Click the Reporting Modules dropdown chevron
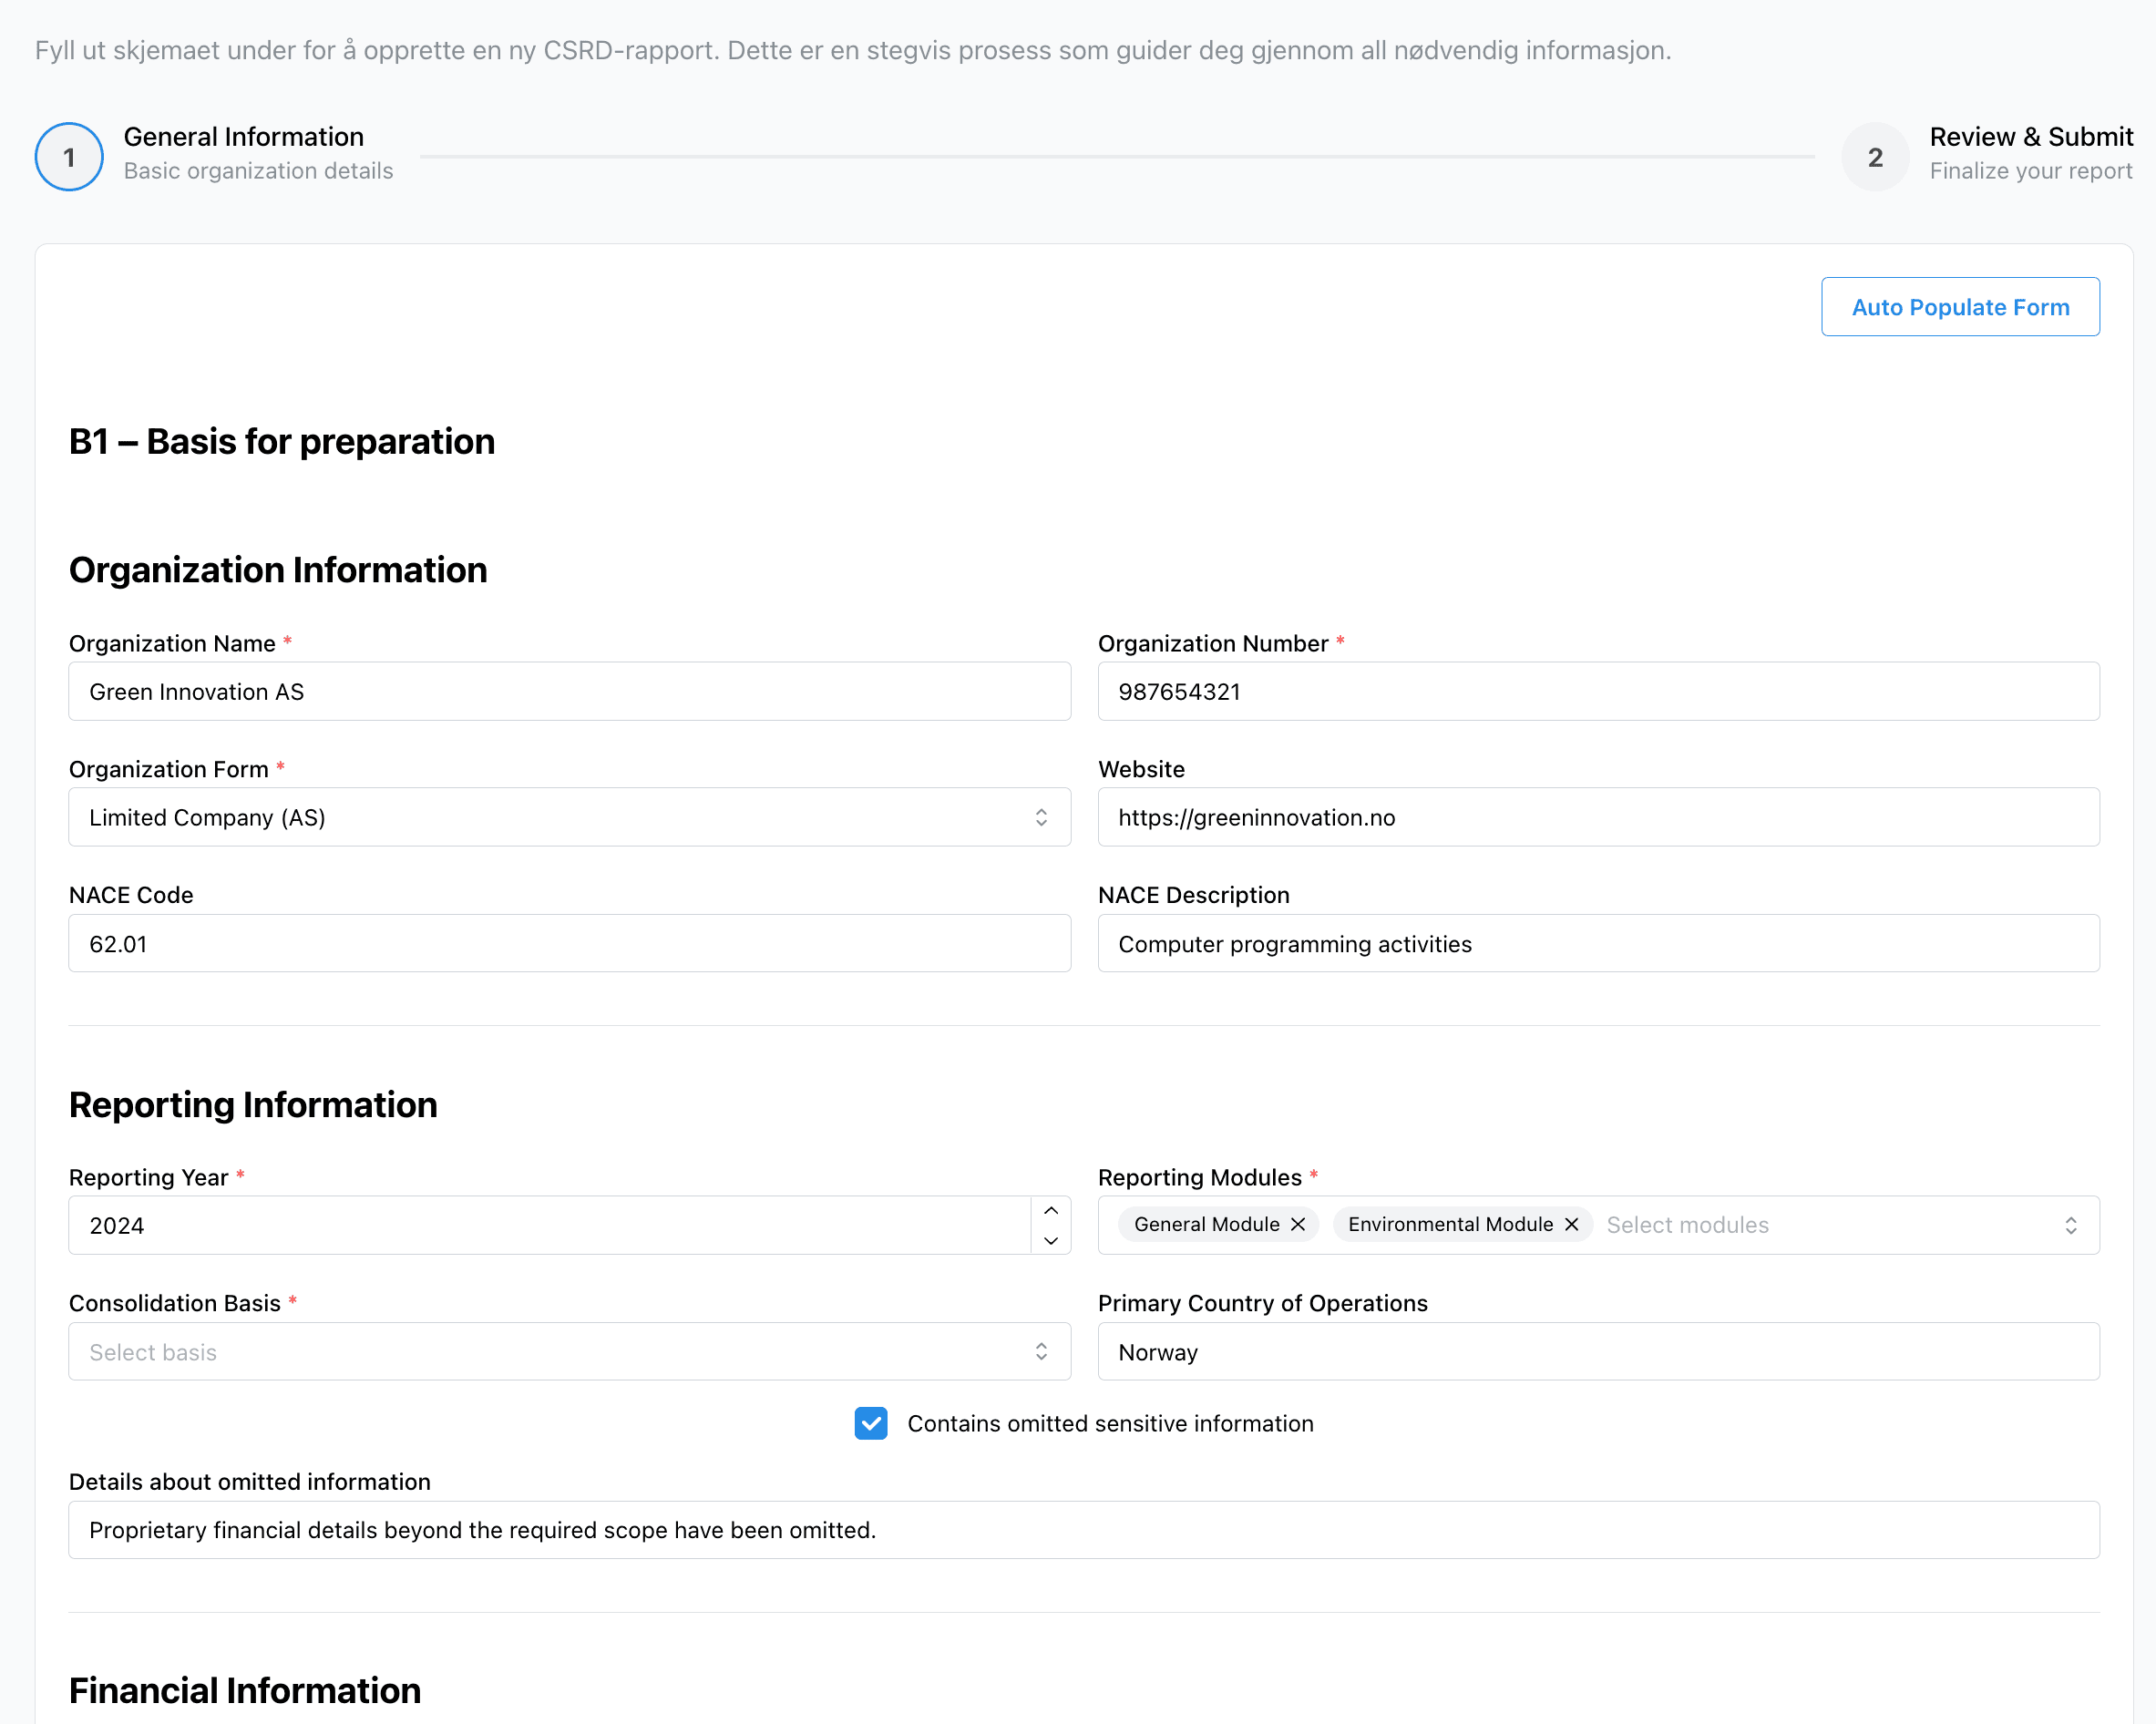The width and height of the screenshot is (2156, 1724). tap(2071, 1224)
